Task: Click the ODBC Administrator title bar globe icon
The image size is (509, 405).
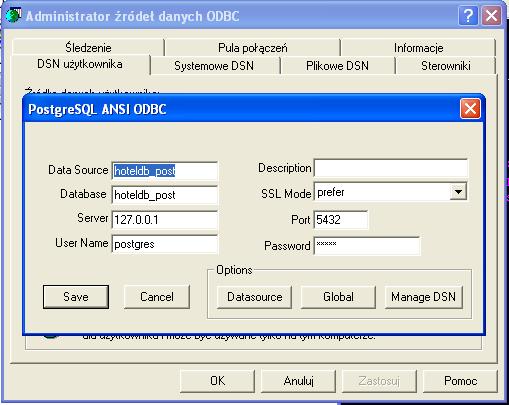Action: point(13,15)
